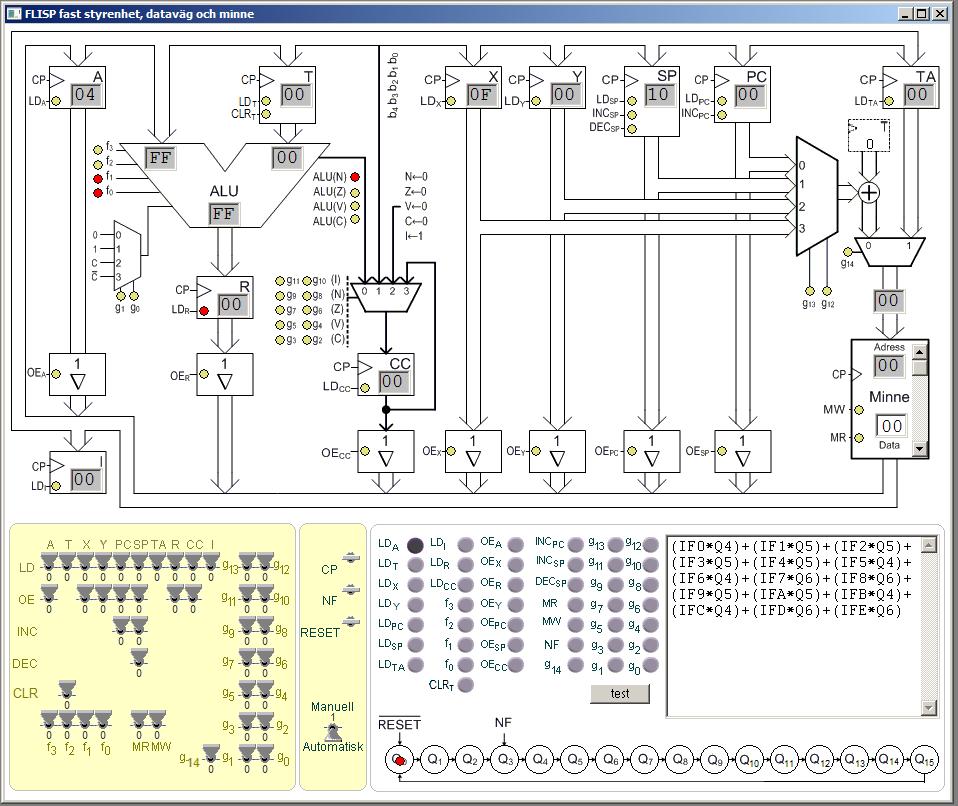Click the OEX LED on the X buffer
This screenshot has height=806, width=958.
(x=451, y=451)
